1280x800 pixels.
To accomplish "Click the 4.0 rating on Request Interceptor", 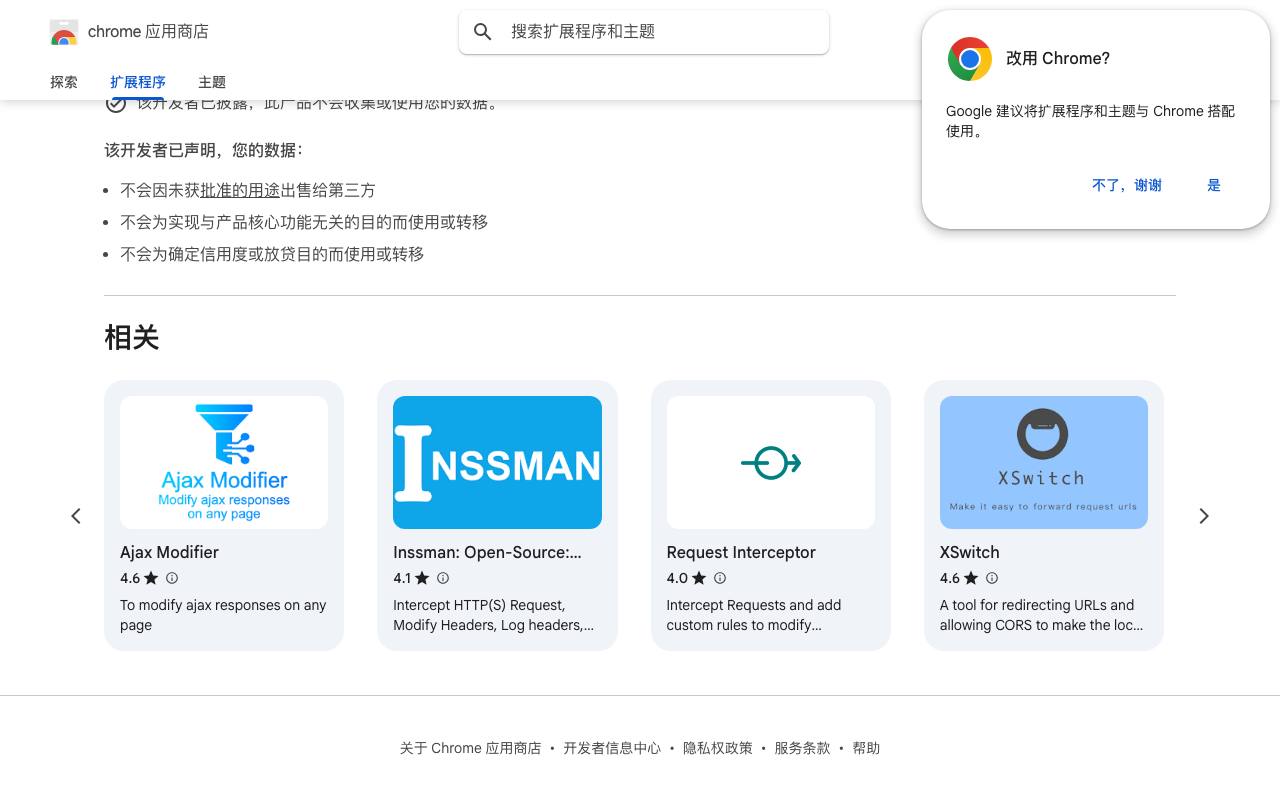I will click(x=677, y=578).
